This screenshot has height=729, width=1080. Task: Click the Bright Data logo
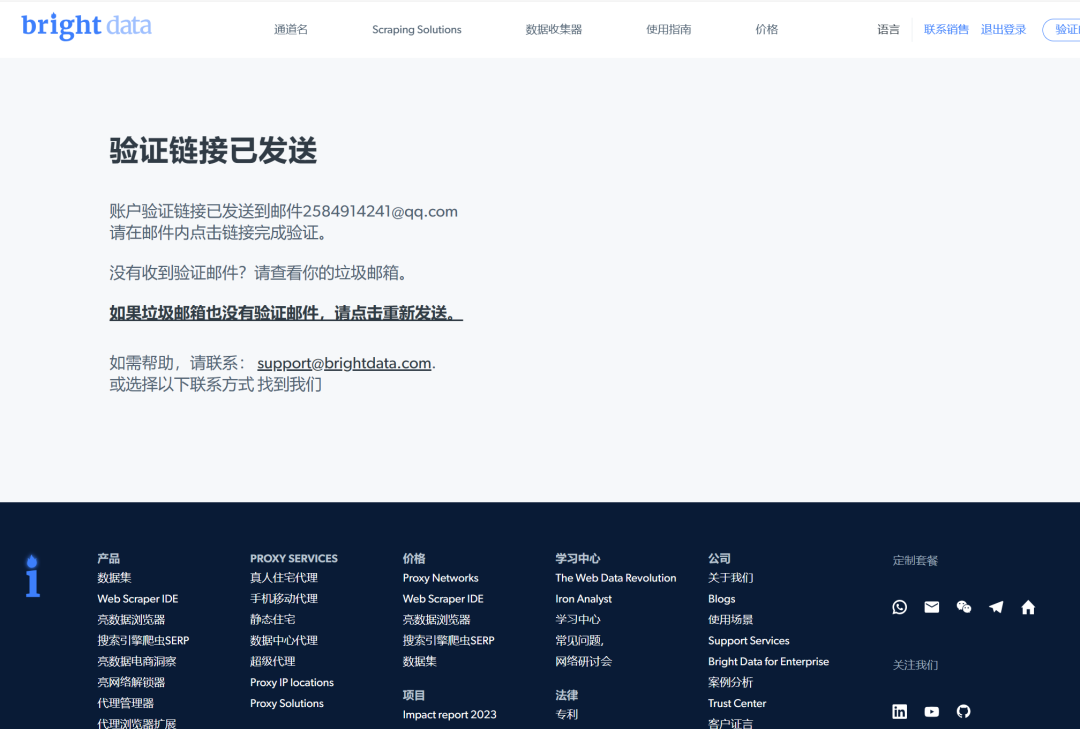click(x=86, y=26)
